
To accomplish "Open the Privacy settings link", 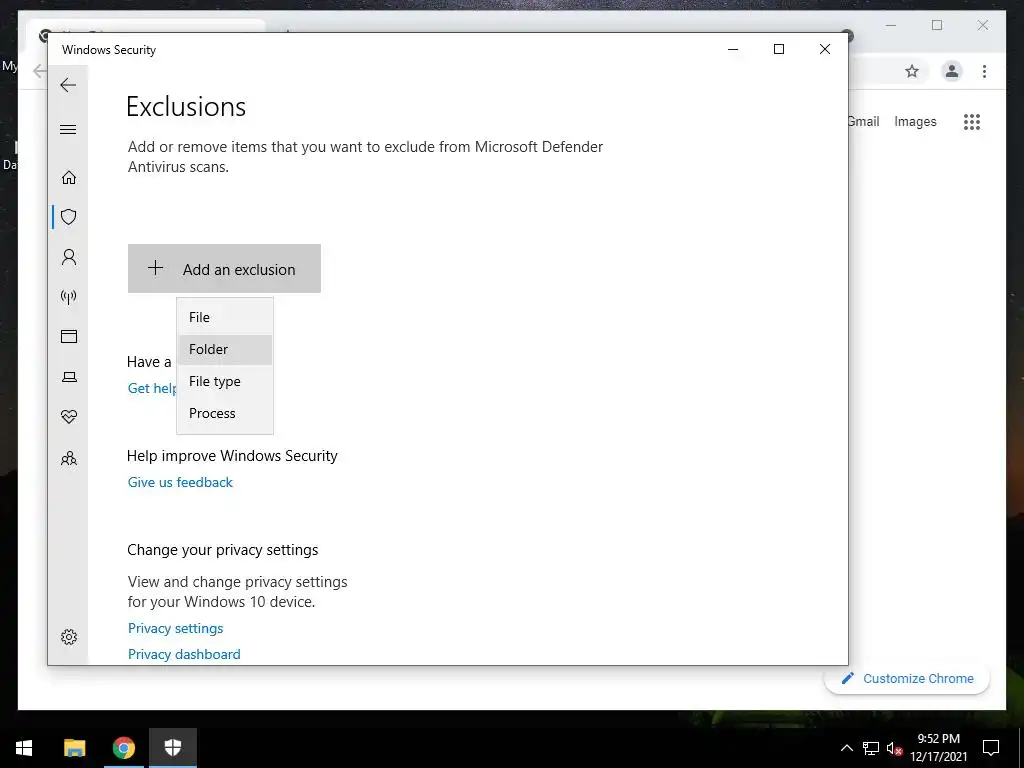I will (x=176, y=628).
